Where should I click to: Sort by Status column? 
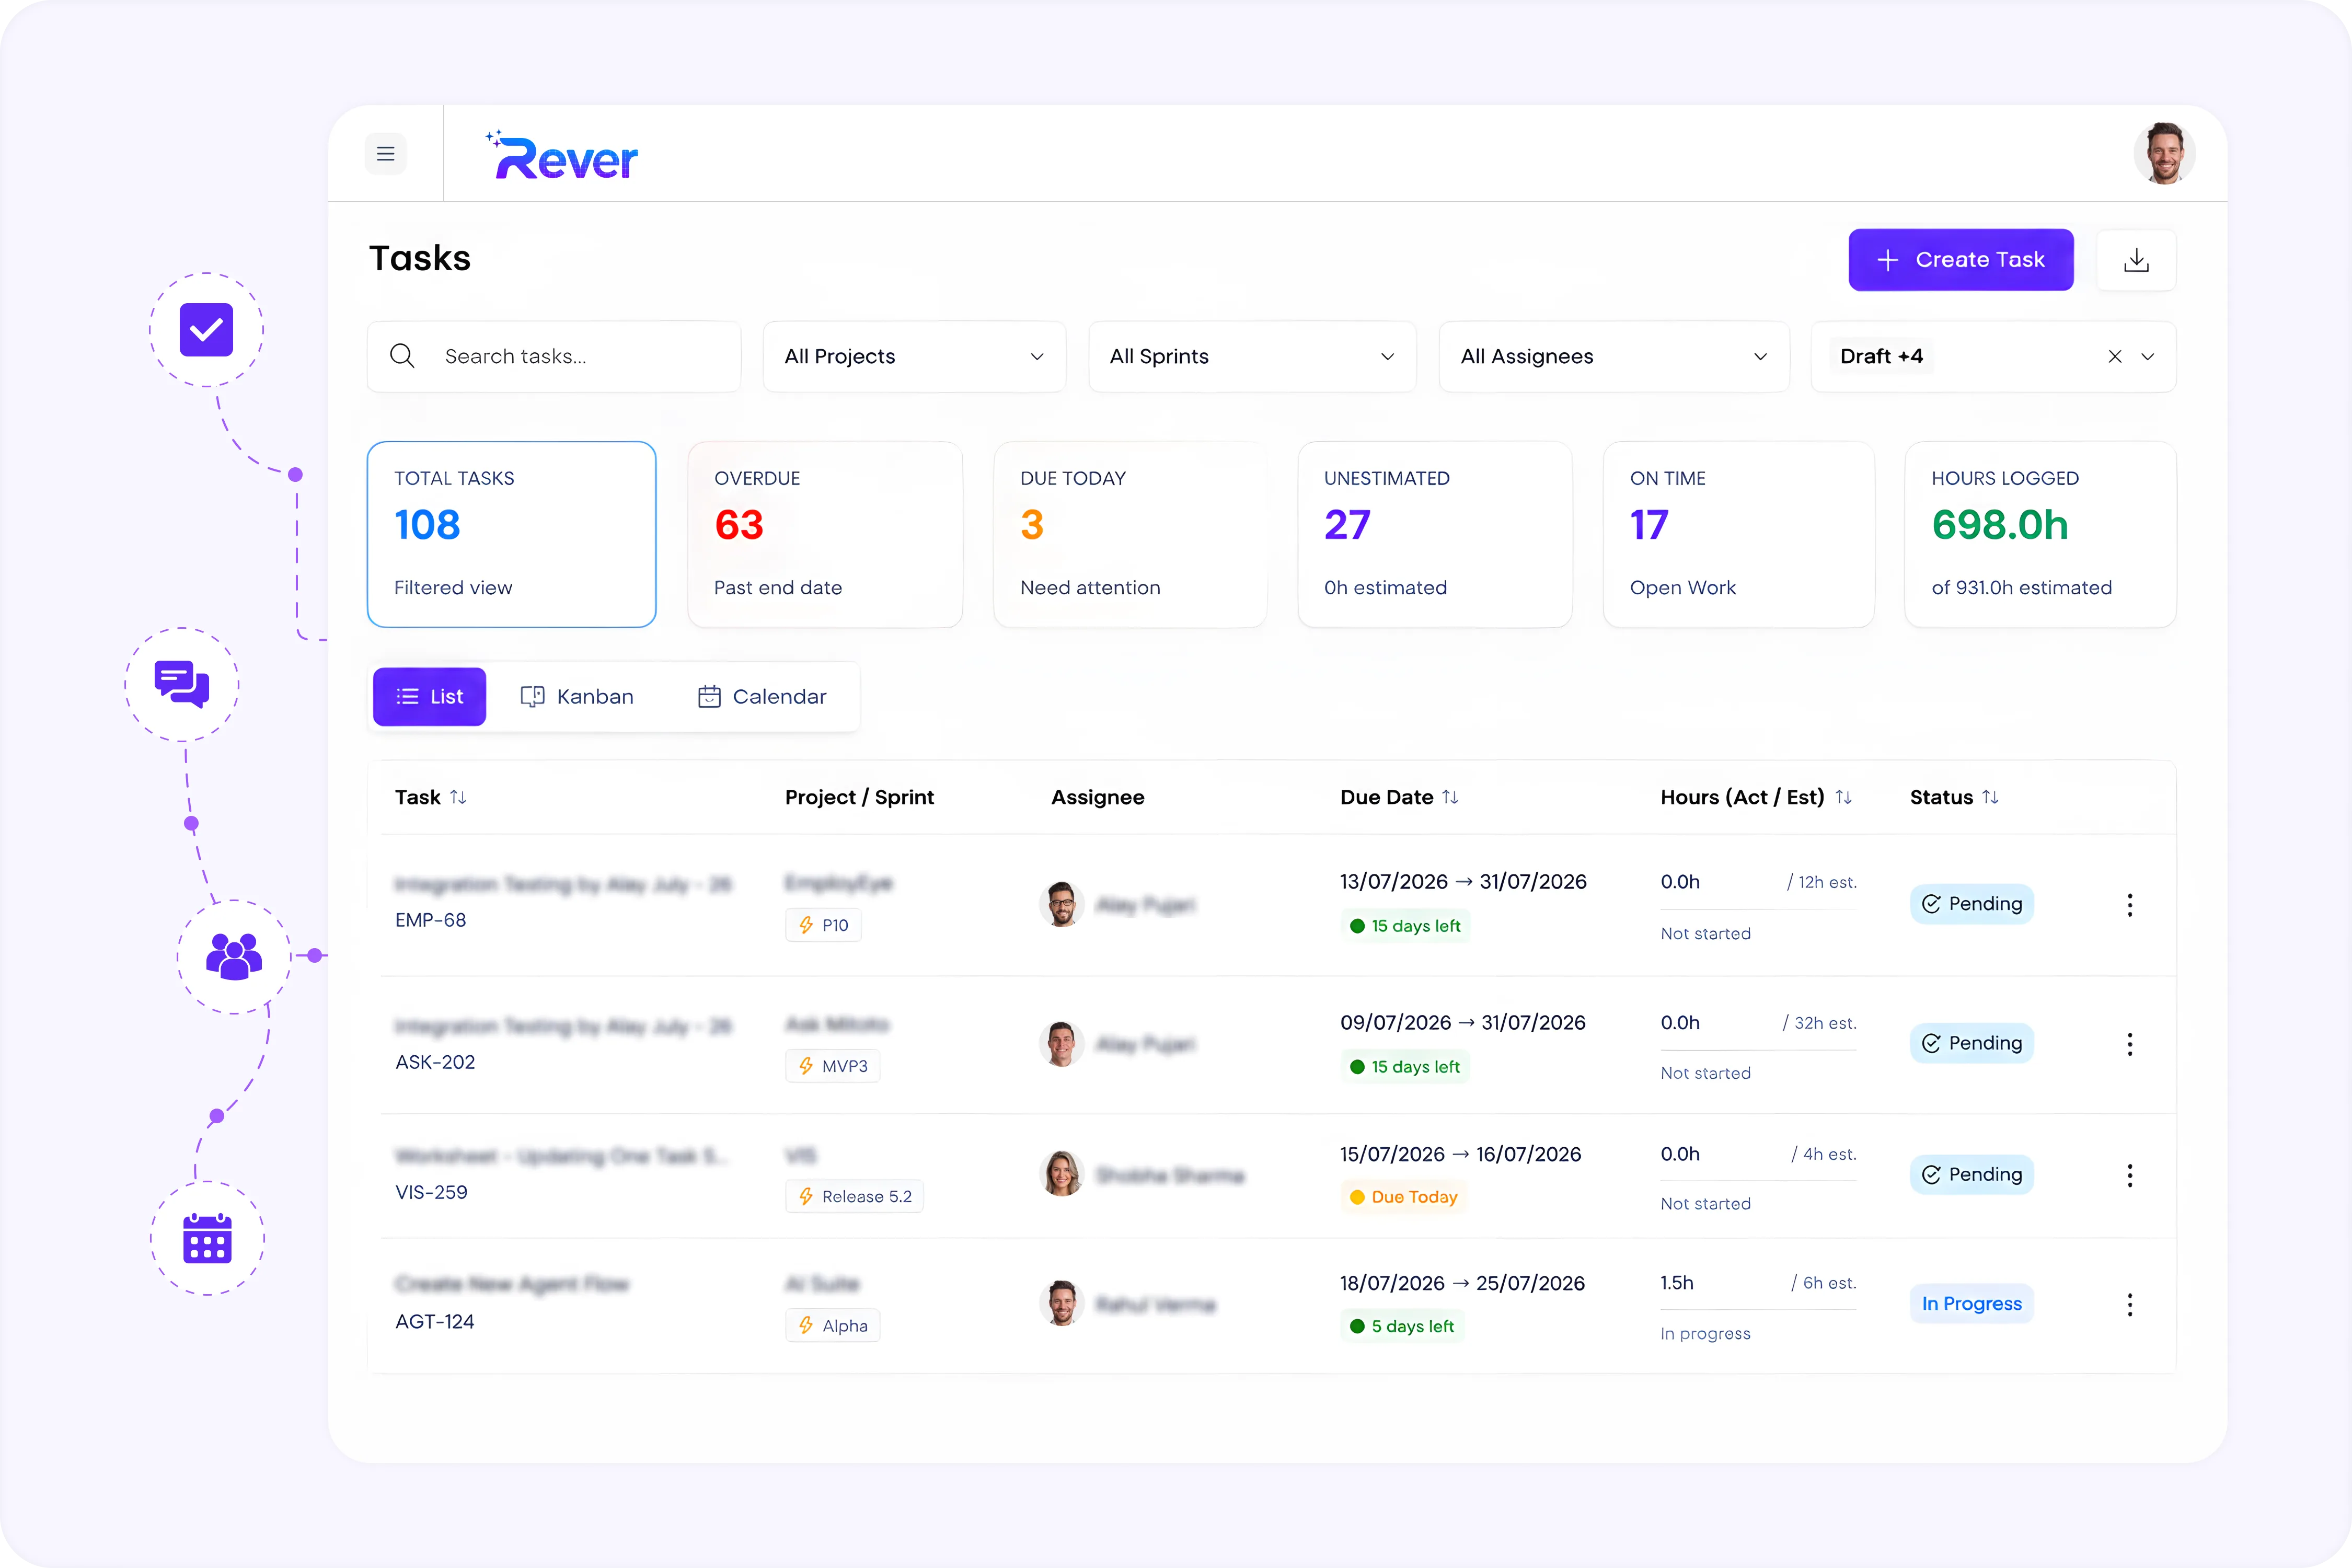pyautogui.click(x=1990, y=797)
